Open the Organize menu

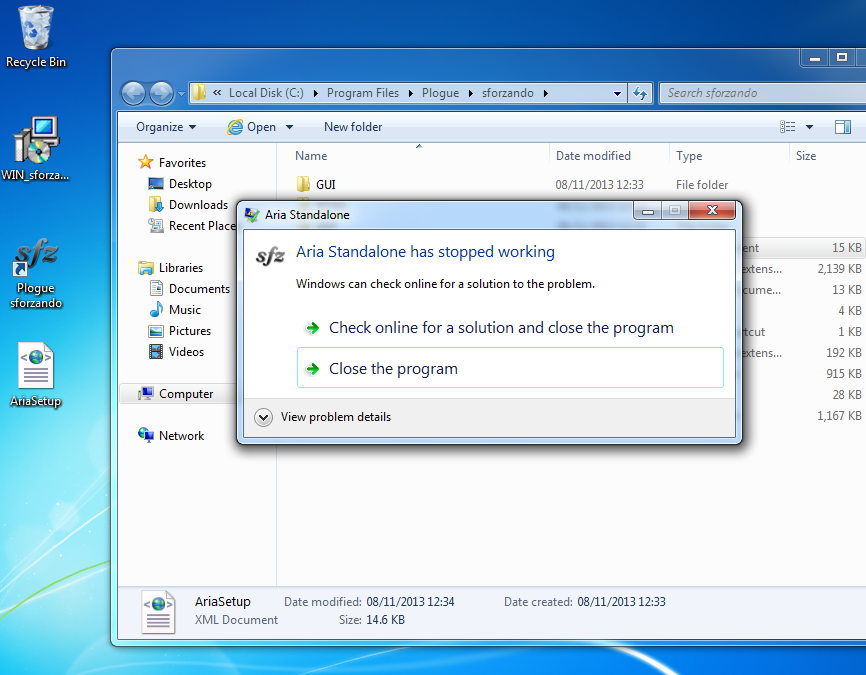pos(166,127)
